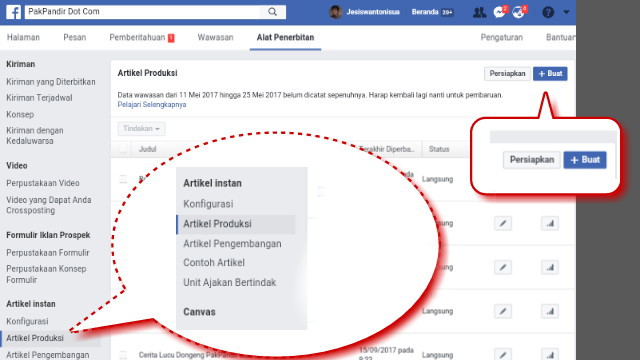The width and height of the screenshot is (640, 360).
Task: Open Perpustakaan Konsep Formulir in sidebar
Action: tap(46, 274)
